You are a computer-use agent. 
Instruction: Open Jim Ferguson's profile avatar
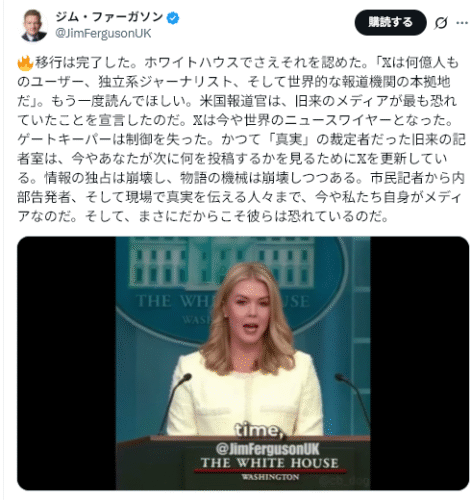tap(33, 25)
